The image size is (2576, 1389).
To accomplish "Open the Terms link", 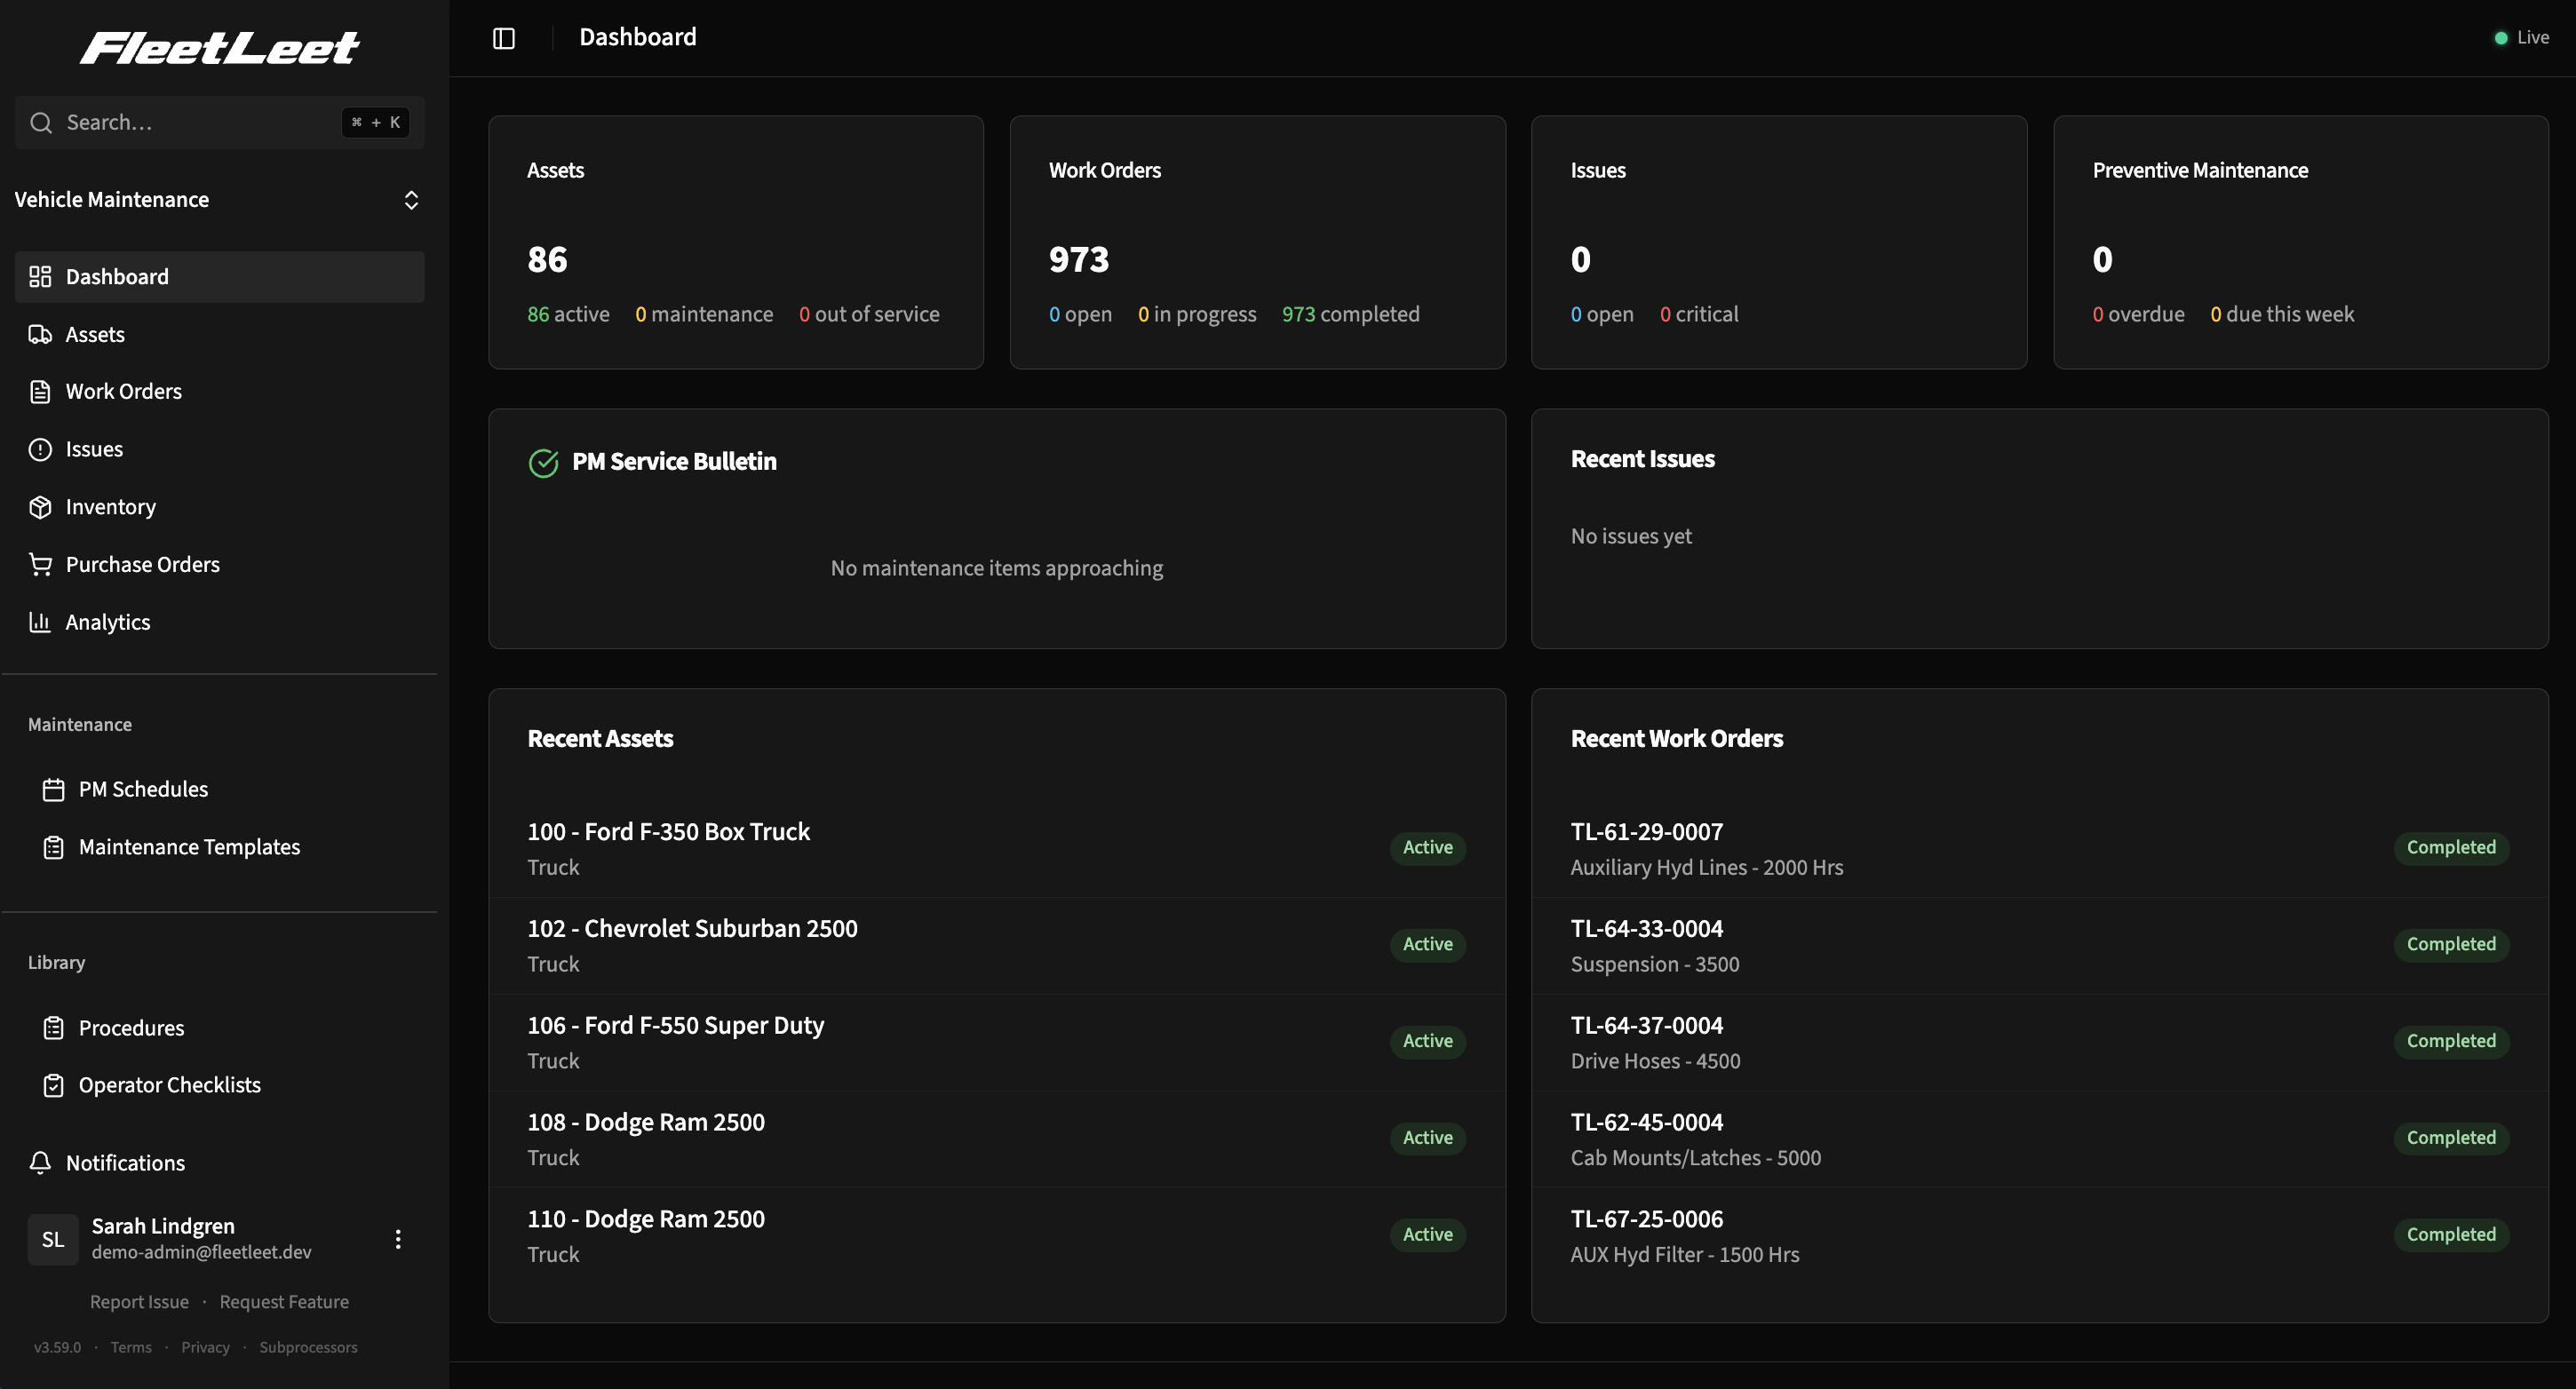I will click(x=131, y=1347).
